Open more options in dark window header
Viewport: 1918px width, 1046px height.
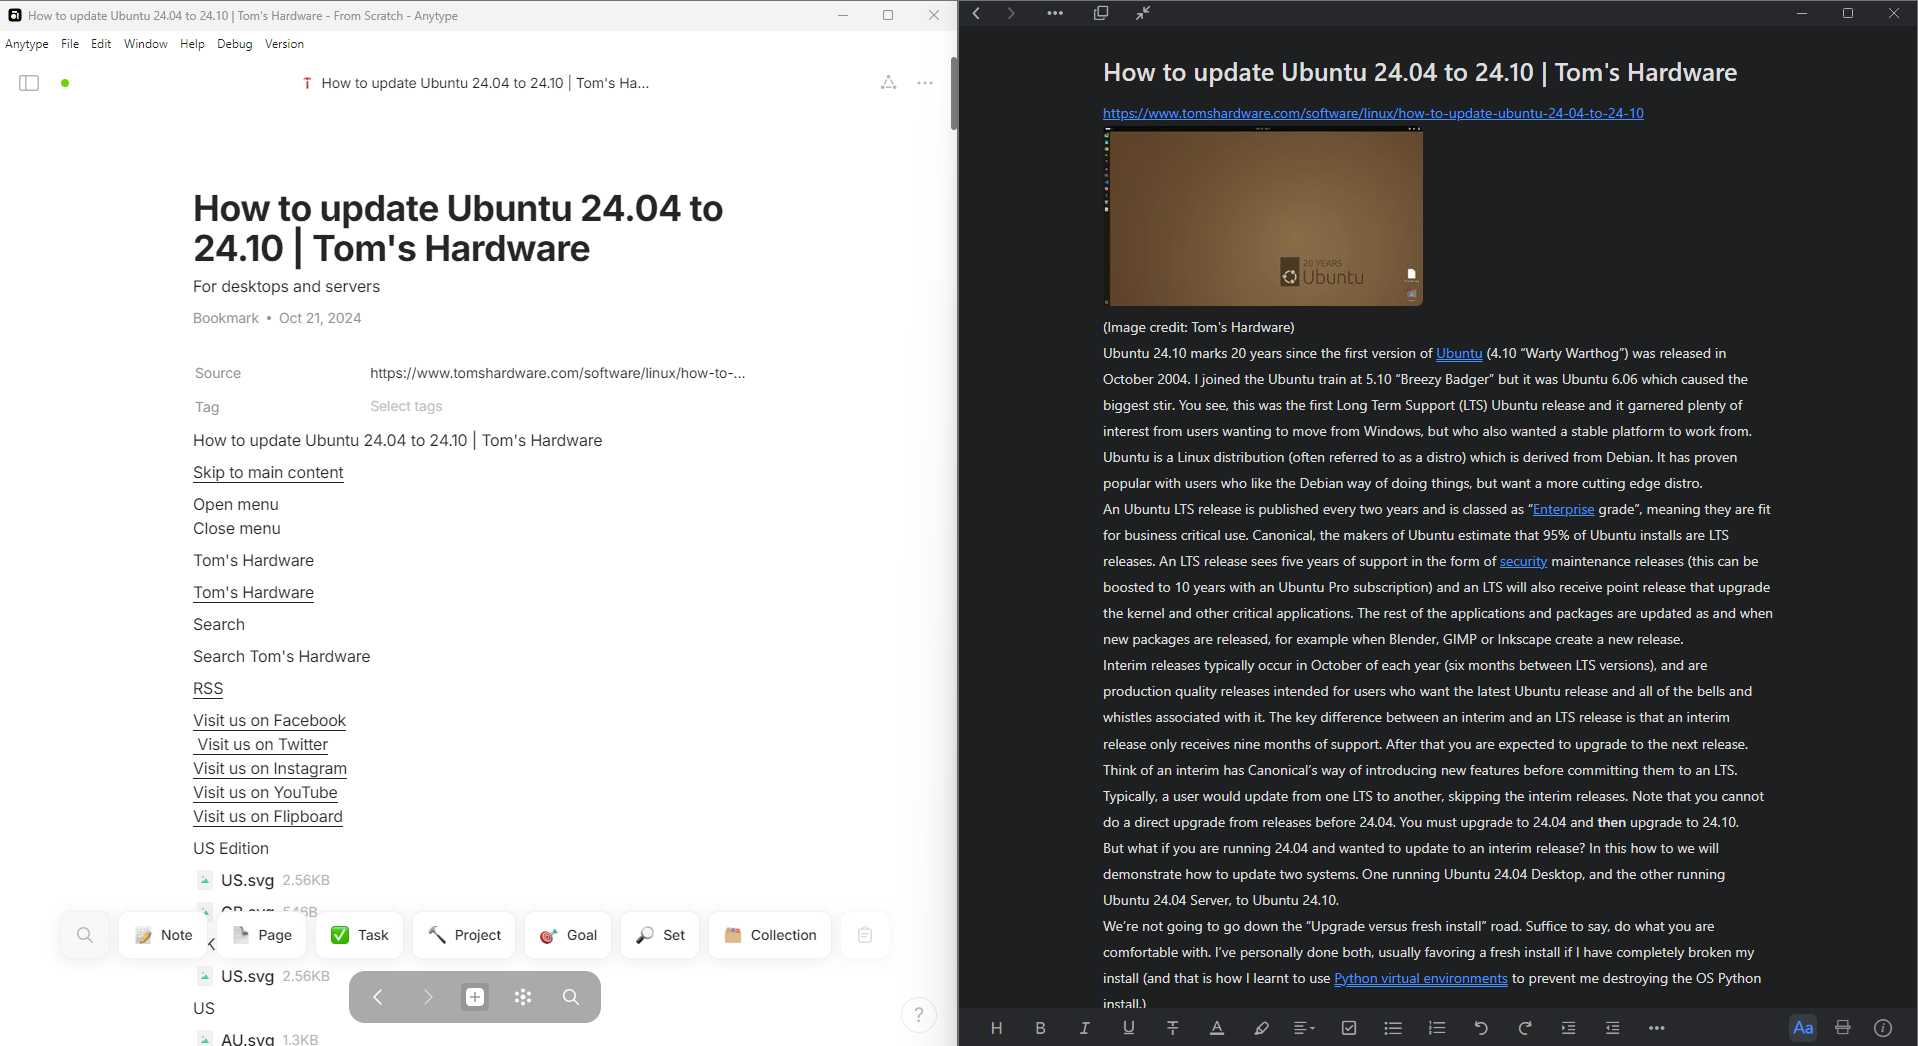[x=1055, y=13]
